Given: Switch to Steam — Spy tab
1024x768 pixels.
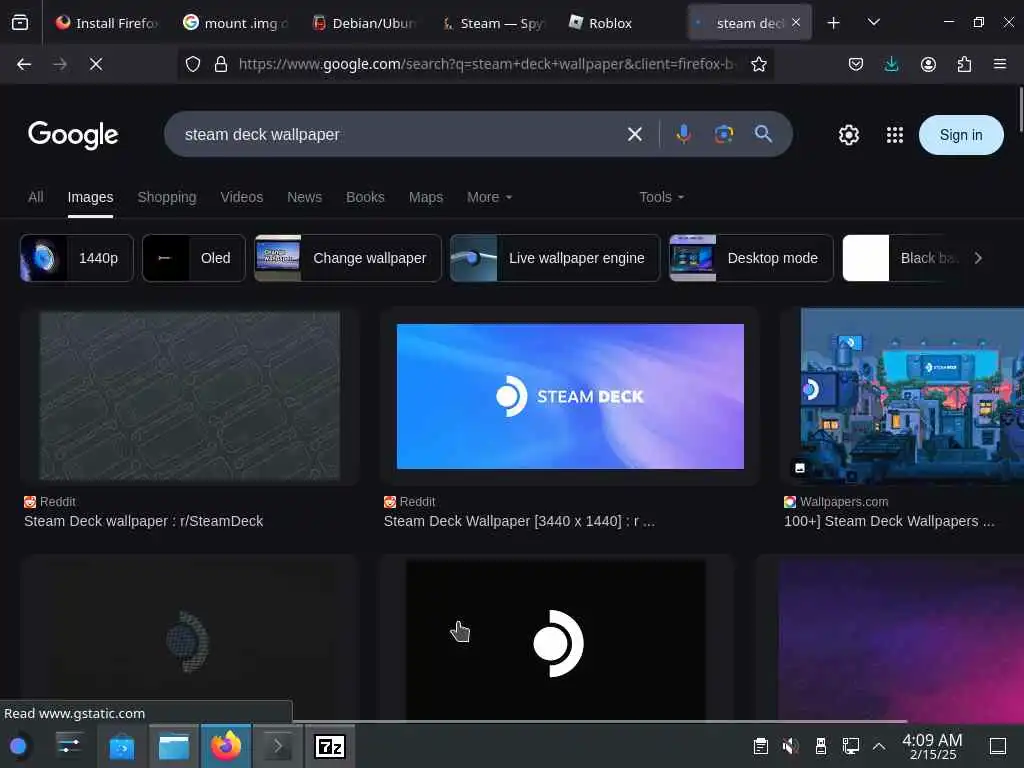Looking at the screenshot, I should point(492,23).
